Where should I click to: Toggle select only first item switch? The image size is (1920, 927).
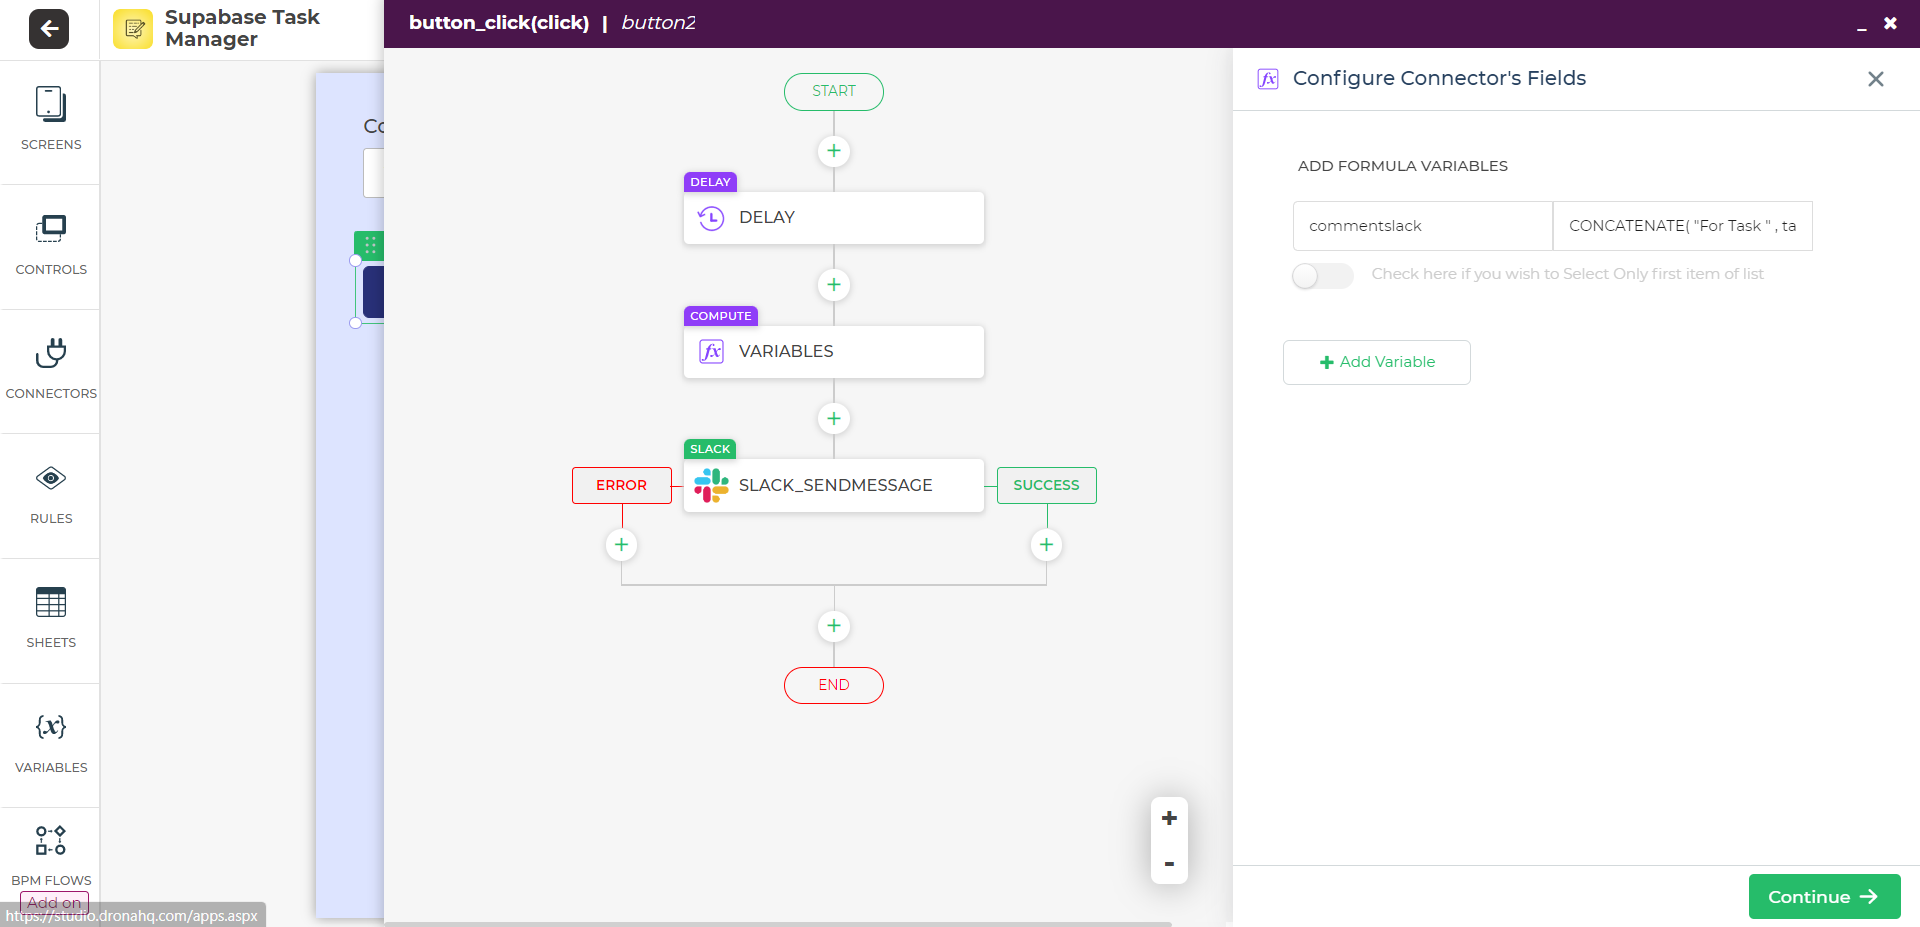pyautogui.click(x=1322, y=276)
